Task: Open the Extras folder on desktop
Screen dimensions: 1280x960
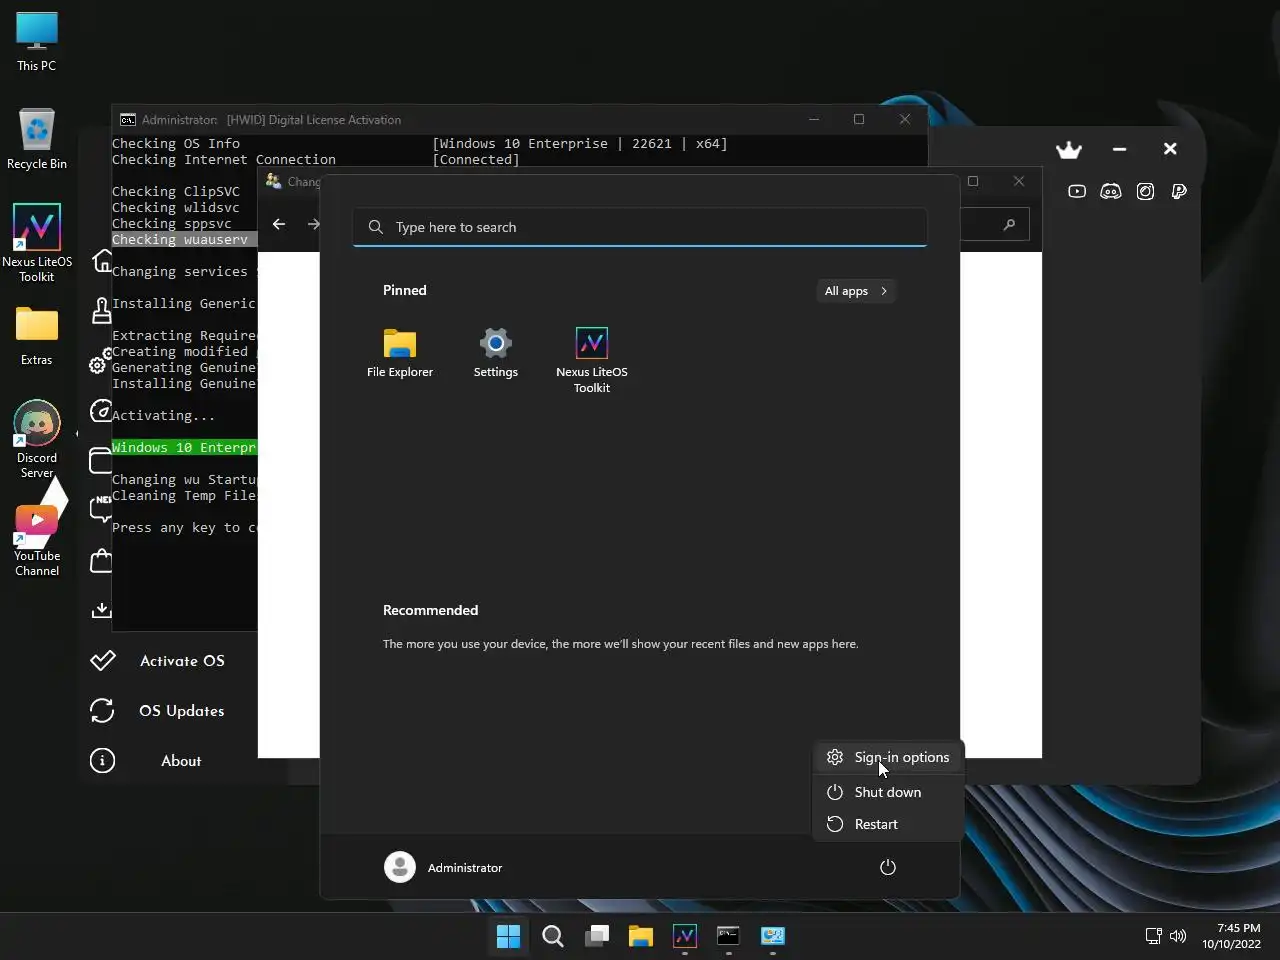Action: [37, 336]
